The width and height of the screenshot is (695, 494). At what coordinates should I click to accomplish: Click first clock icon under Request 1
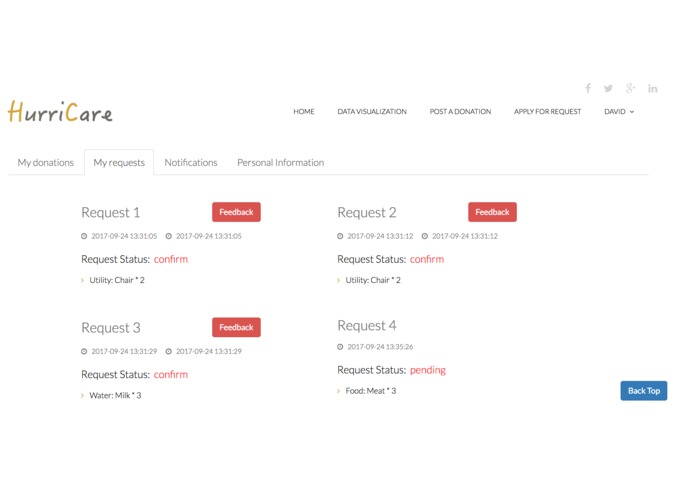click(84, 236)
